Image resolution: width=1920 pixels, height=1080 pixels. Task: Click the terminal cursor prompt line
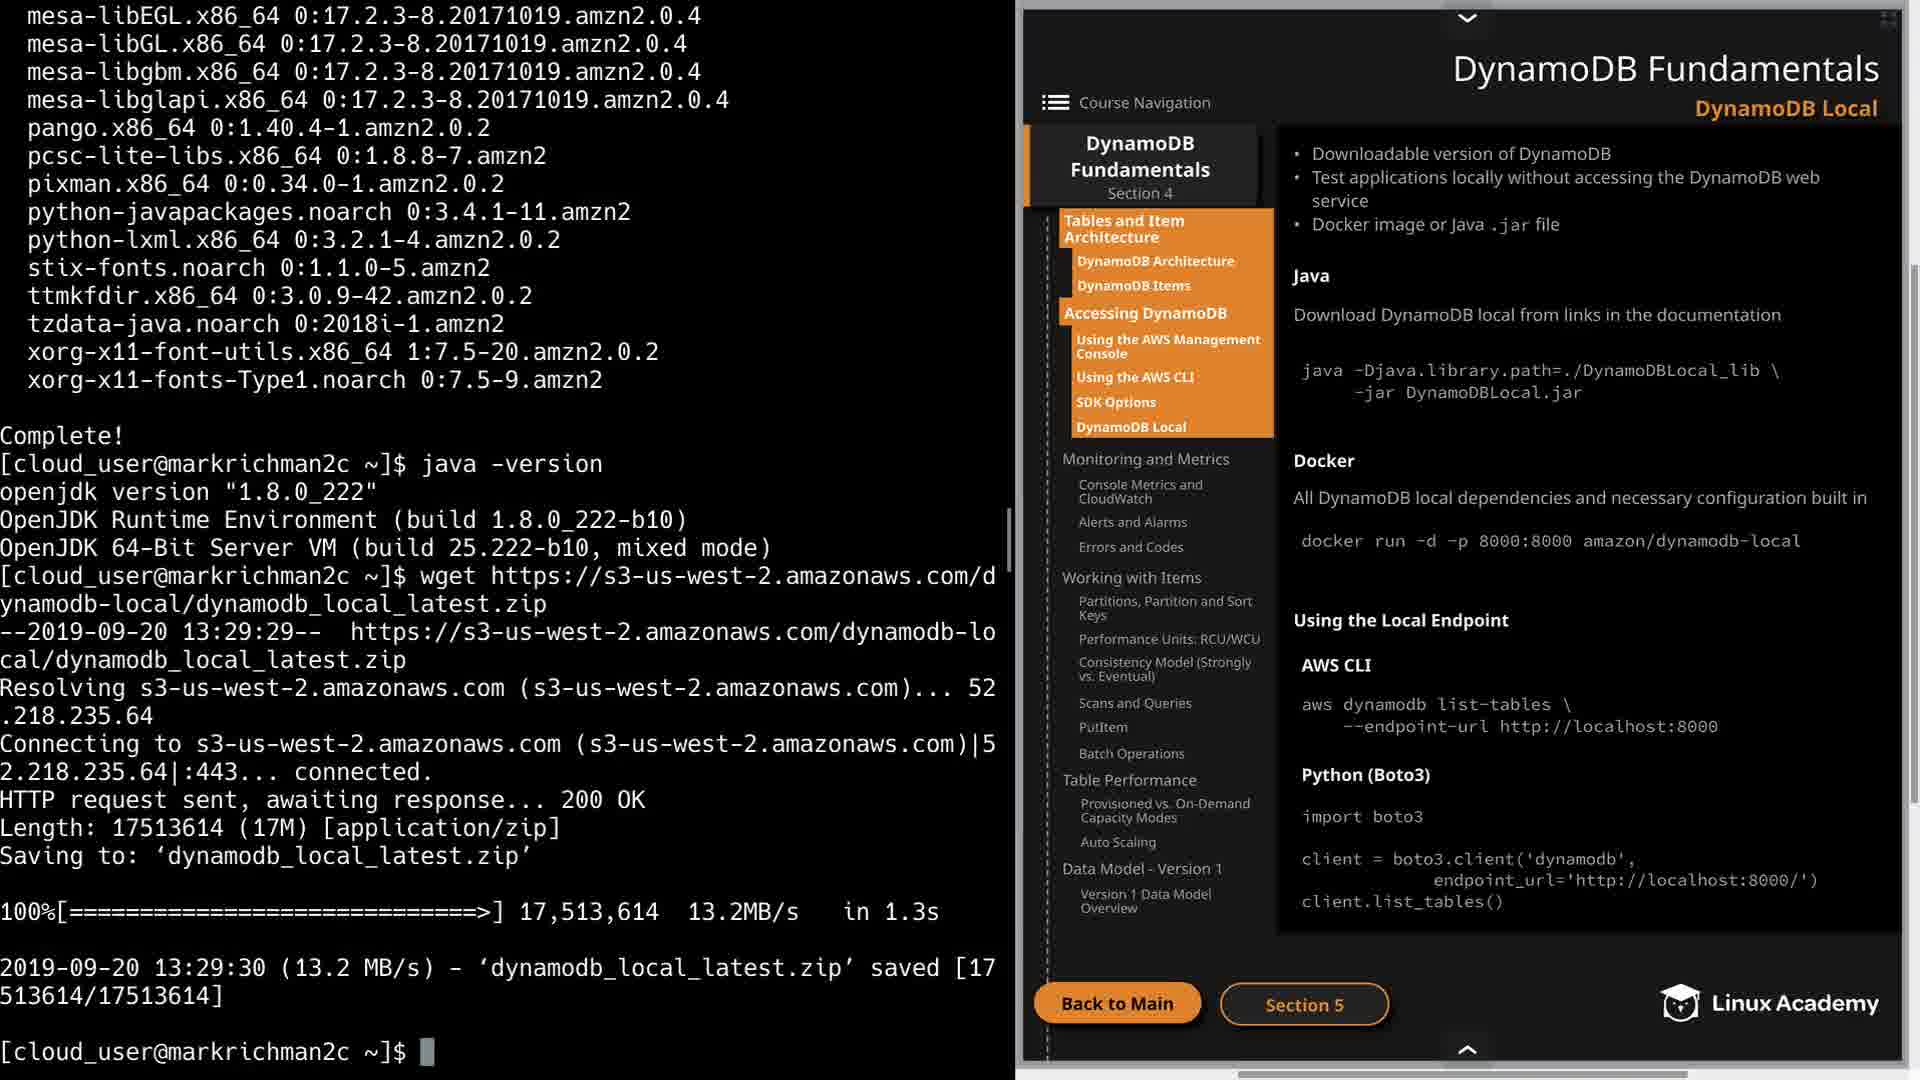(x=427, y=1052)
